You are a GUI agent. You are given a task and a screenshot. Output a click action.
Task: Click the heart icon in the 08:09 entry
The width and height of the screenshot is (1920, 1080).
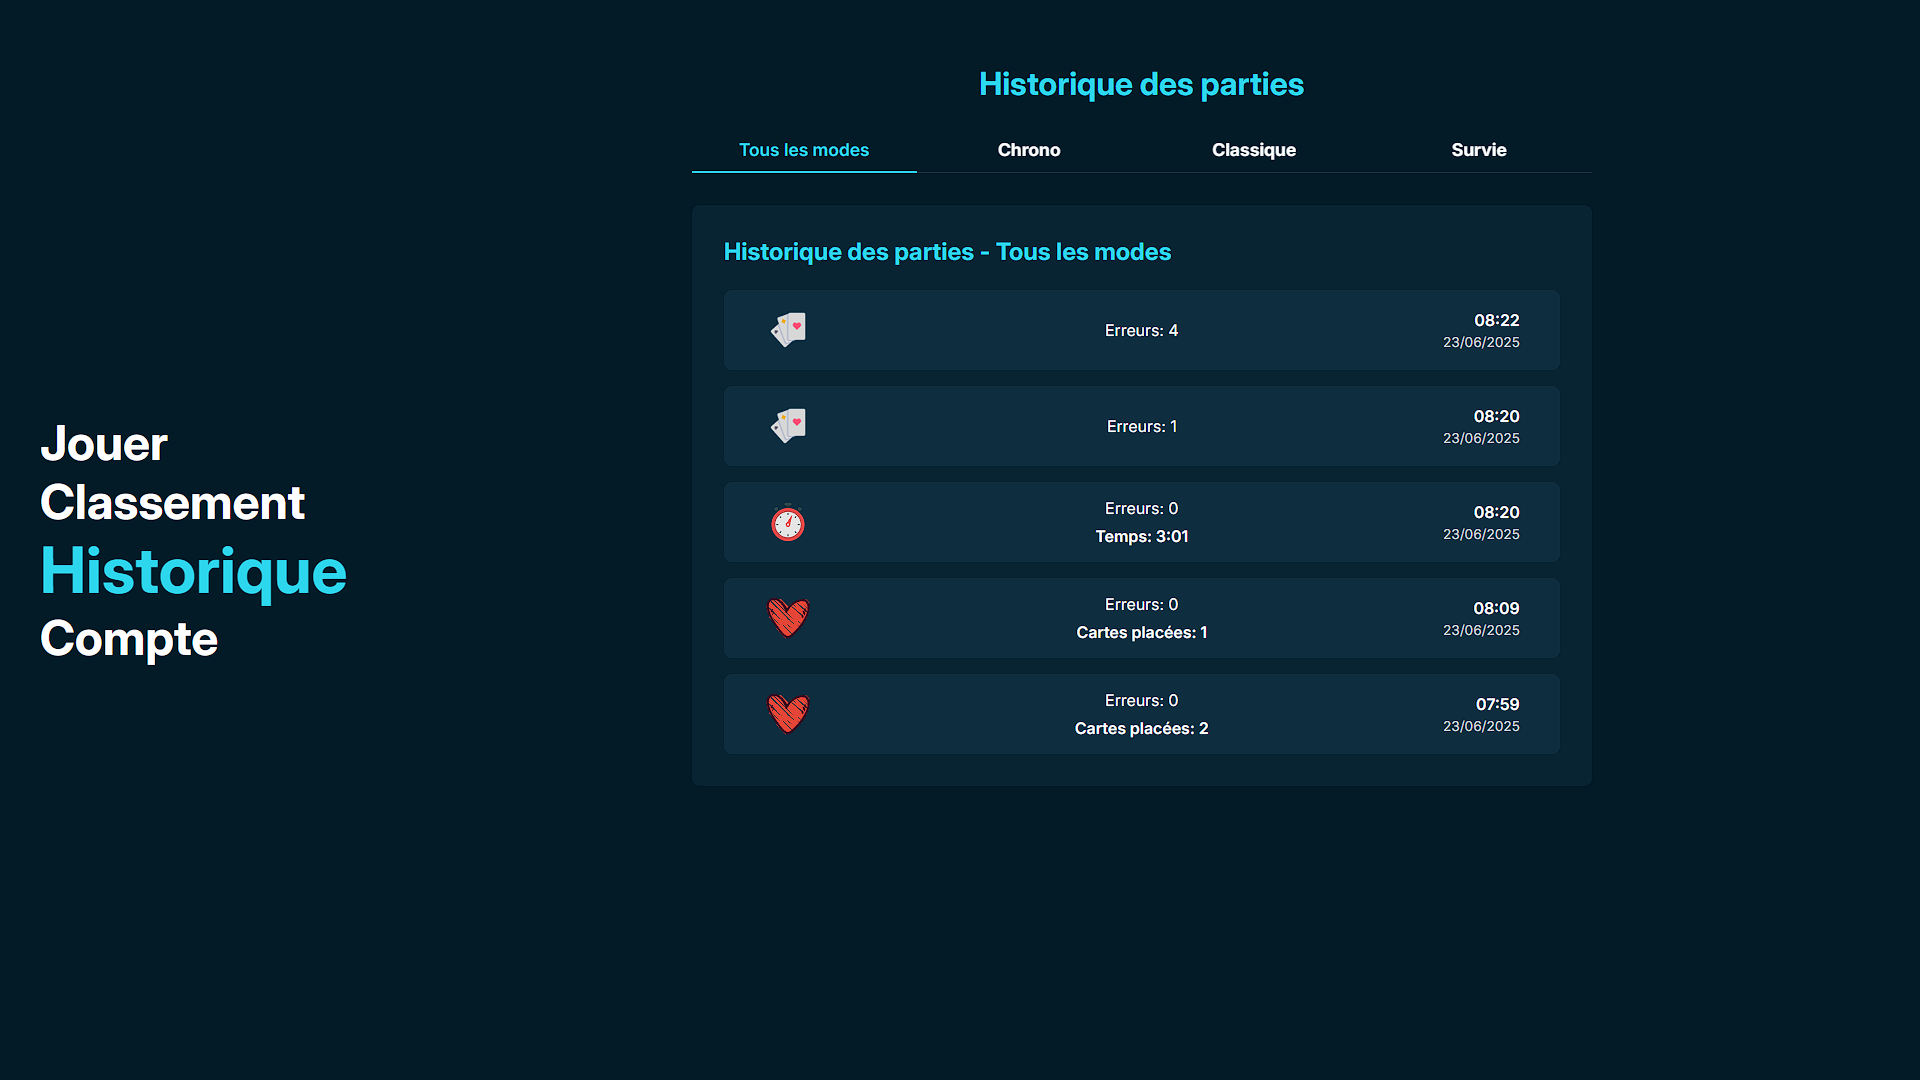788,617
